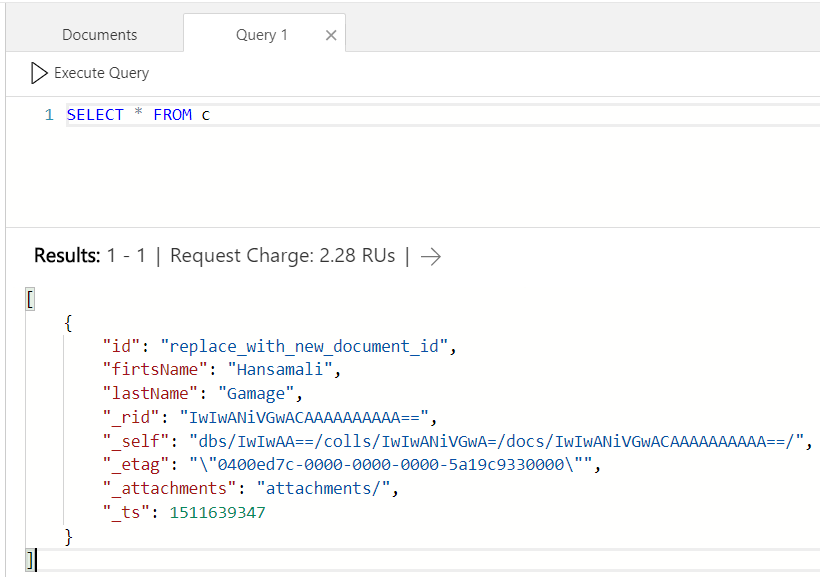This screenshot has width=820, height=577.
Task: Switch to the Documents tab
Action: [99, 35]
